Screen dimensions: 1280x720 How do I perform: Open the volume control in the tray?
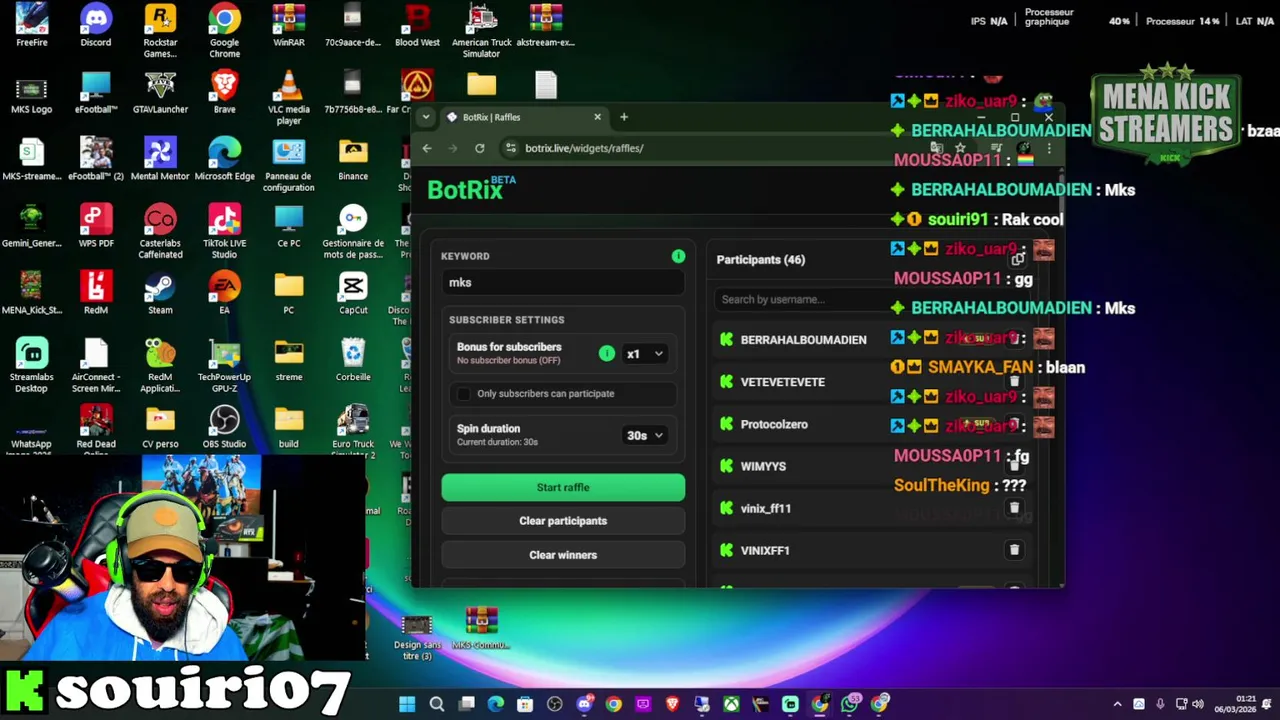1198,704
